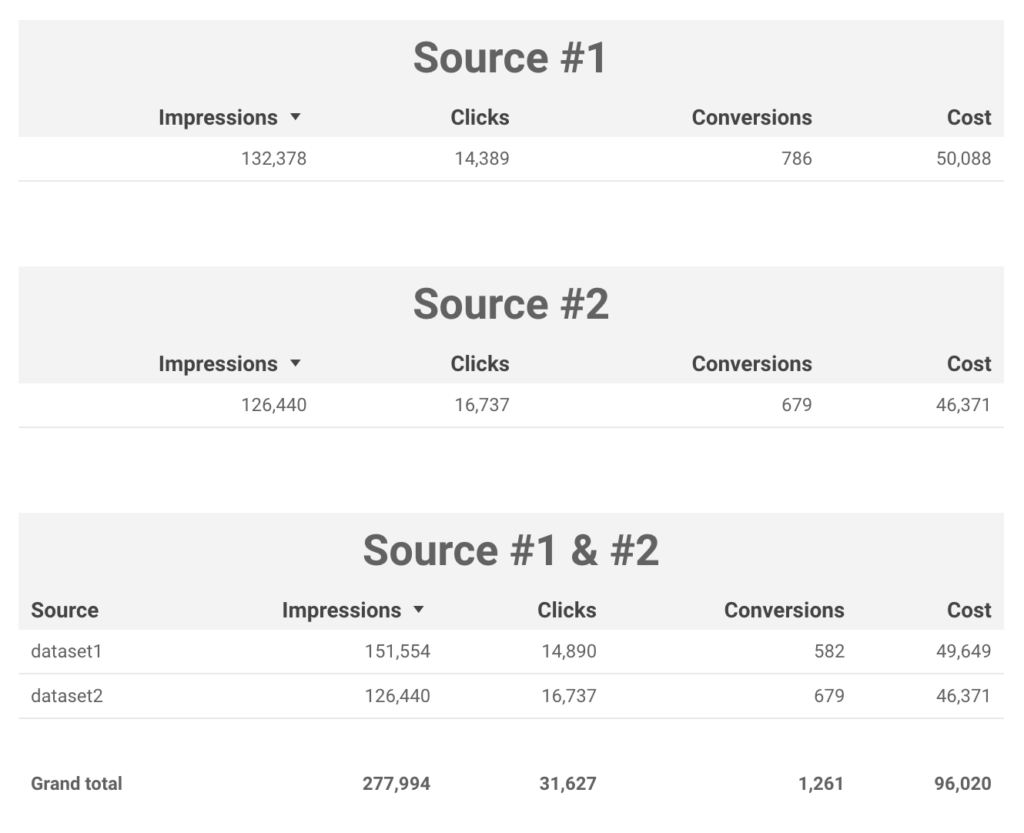Sort Source #2 table by Cost
Viewport: 1024px width, 833px height.
pos(968,364)
